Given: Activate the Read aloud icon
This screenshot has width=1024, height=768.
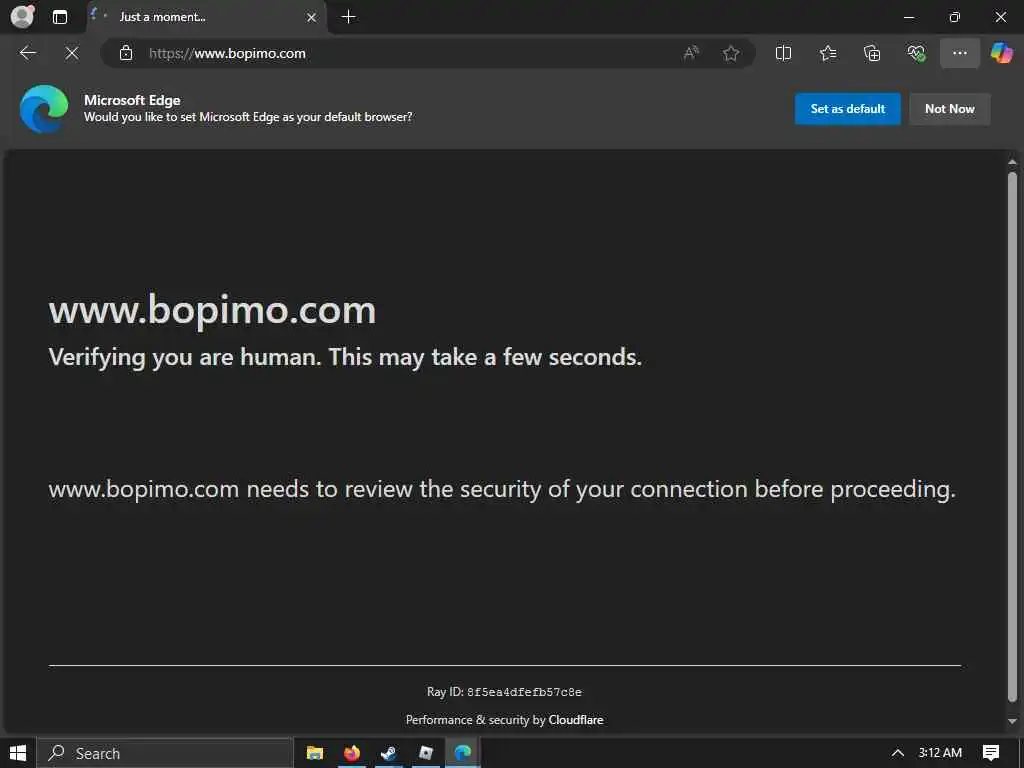Looking at the screenshot, I should pos(691,53).
